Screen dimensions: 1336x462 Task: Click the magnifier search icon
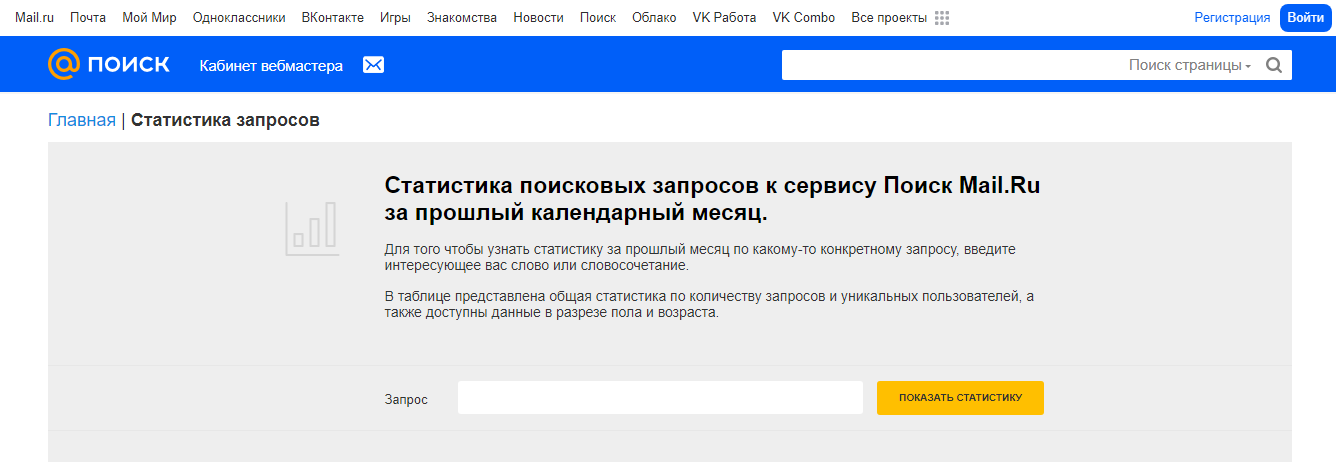point(1274,65)
